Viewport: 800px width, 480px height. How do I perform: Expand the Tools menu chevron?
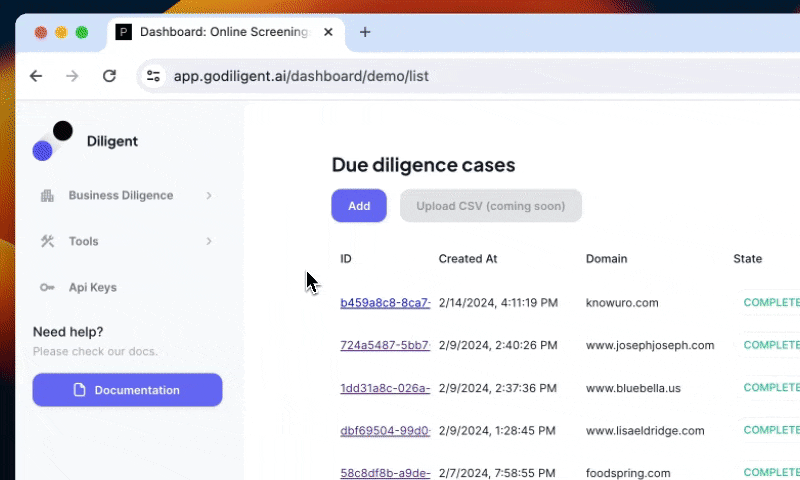pos(209,241)
